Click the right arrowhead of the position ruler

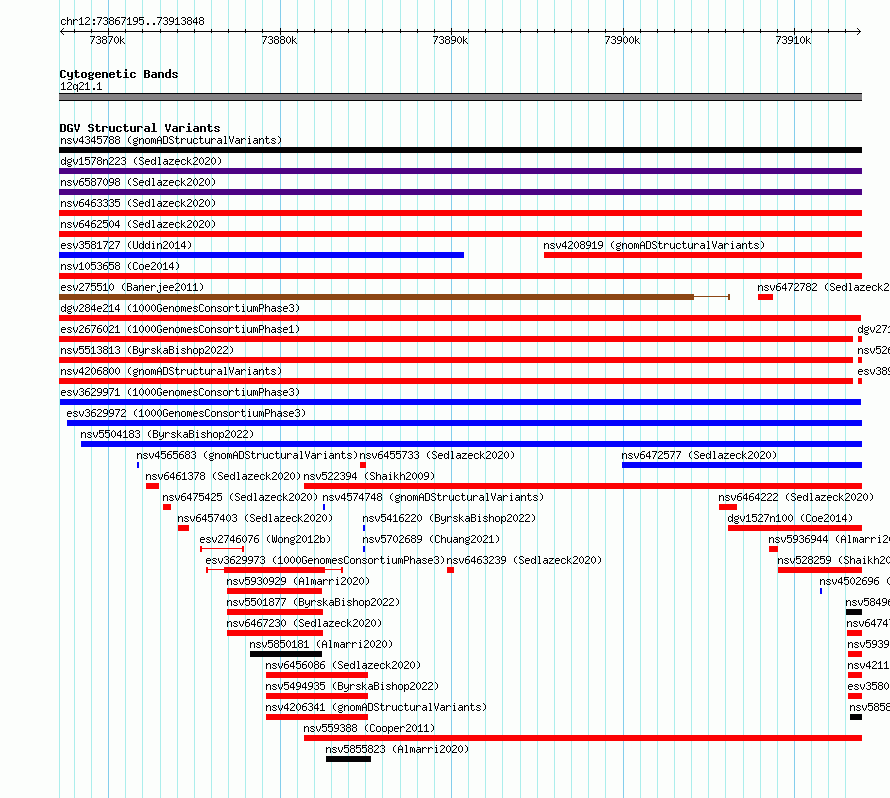[859, 31]
